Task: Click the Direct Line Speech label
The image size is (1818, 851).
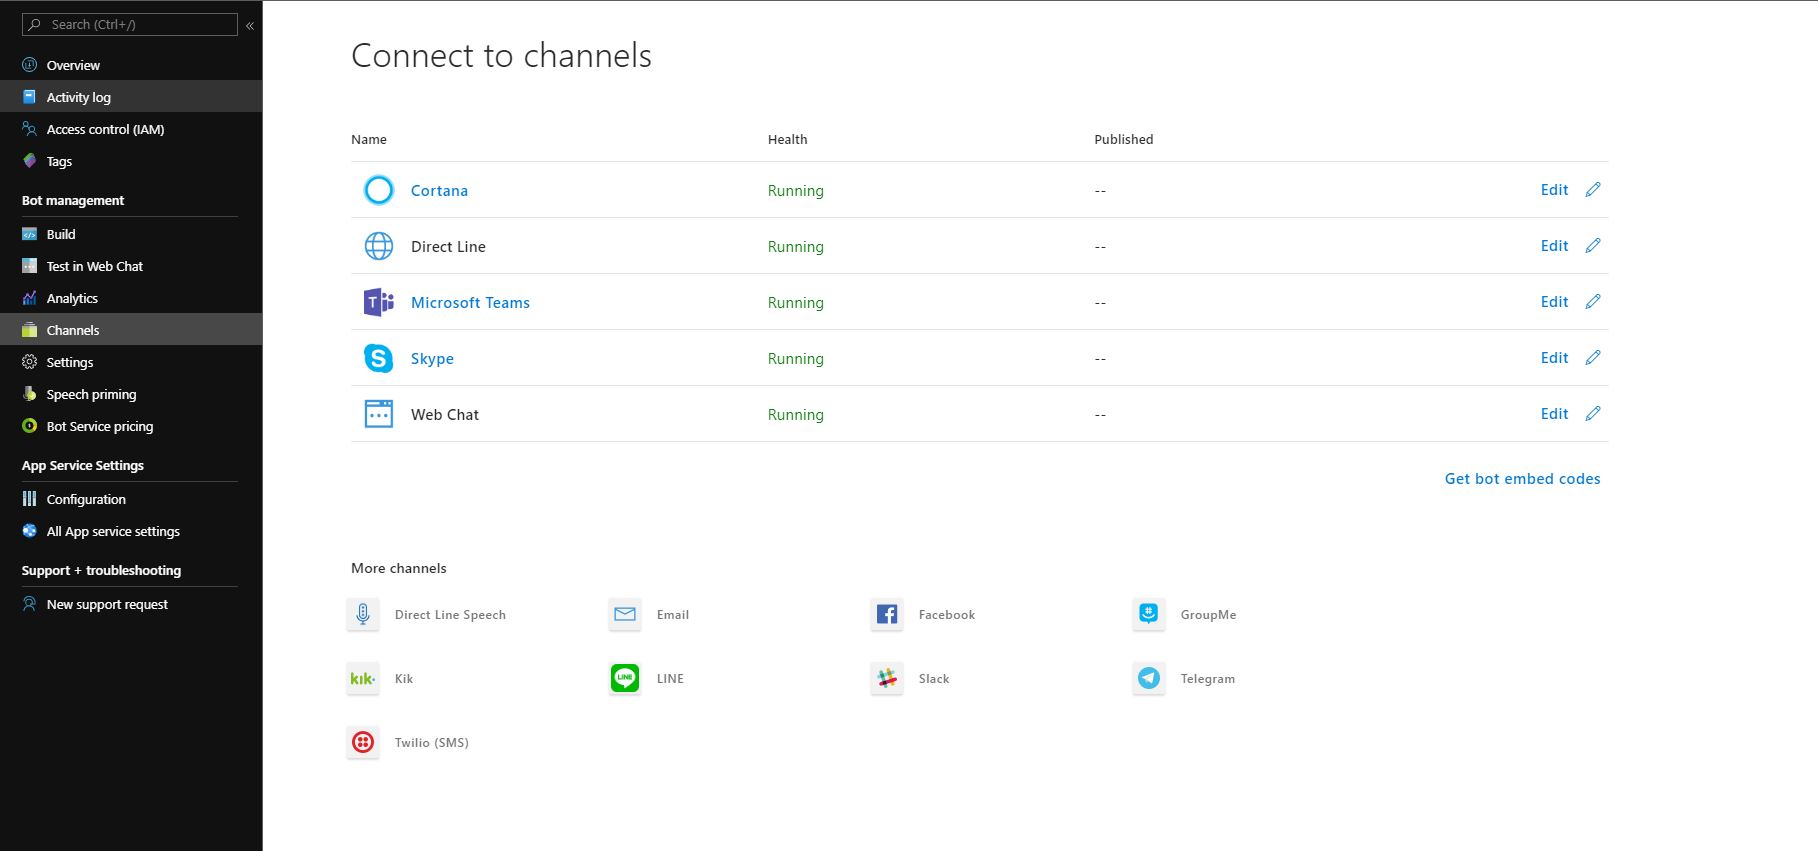Action: 450,615
